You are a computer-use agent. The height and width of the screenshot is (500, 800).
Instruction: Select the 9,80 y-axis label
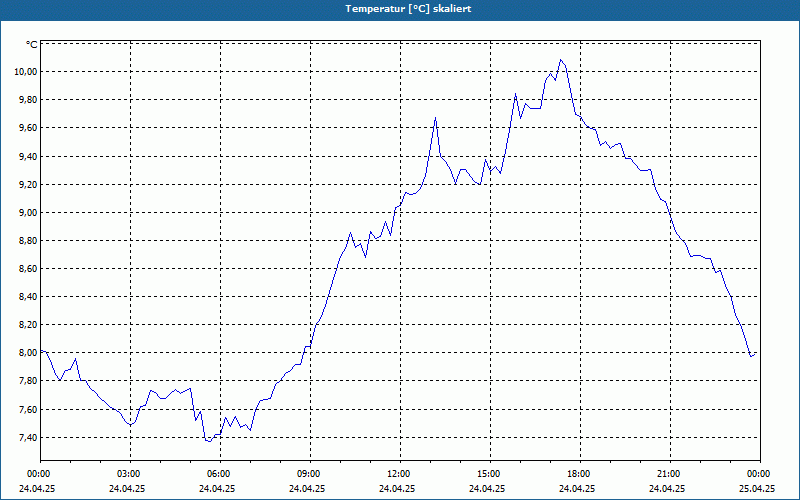[x=28, y=99]
